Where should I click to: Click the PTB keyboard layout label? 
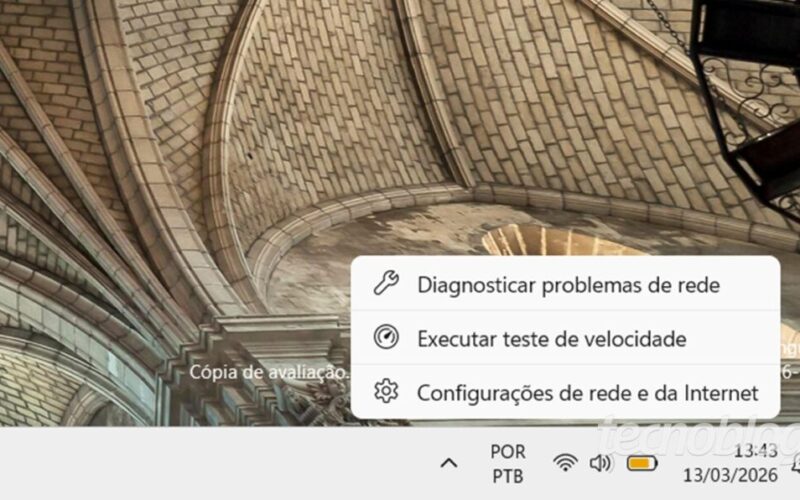click(x=507, y=476)
